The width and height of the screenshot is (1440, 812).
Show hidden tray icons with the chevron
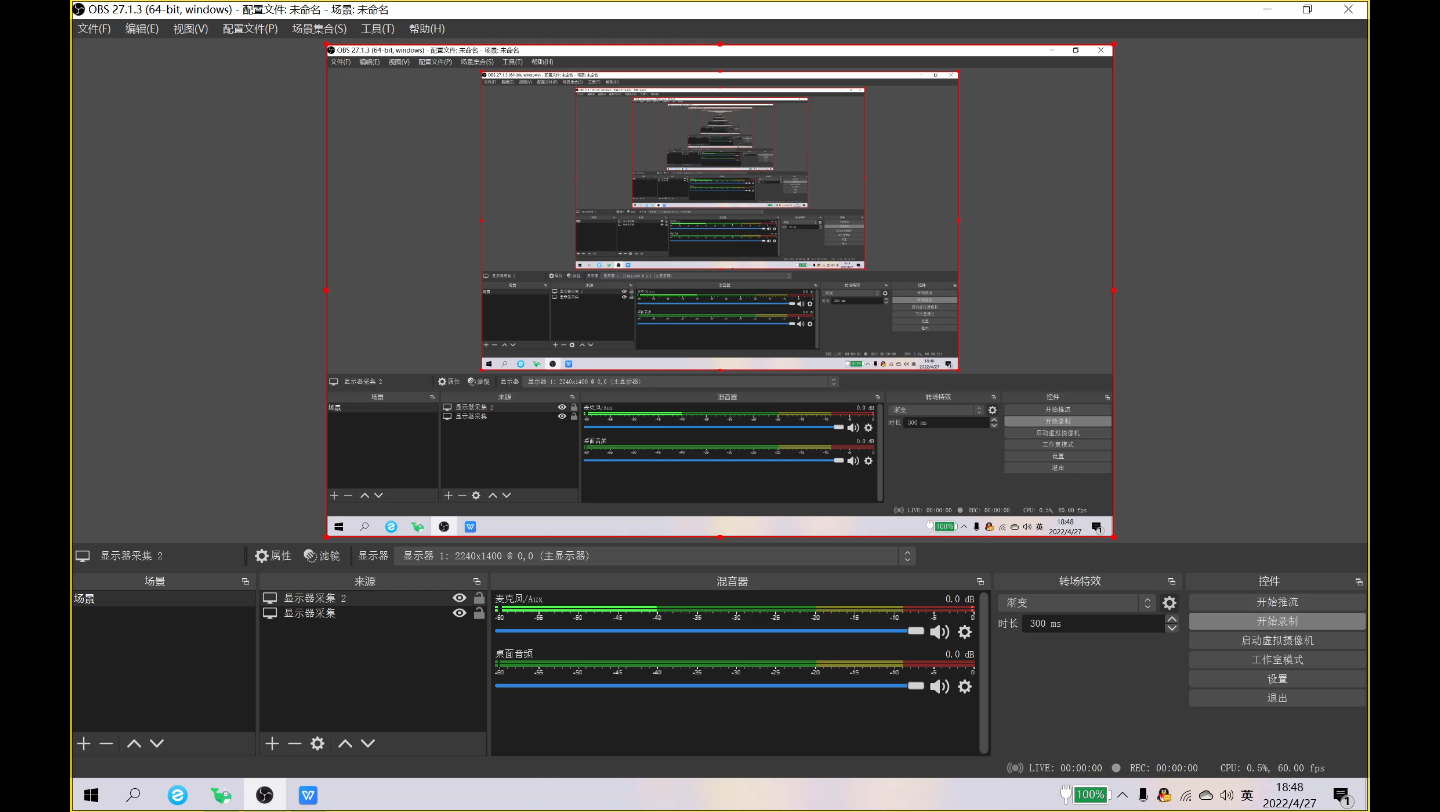[x=1122, y=796]
